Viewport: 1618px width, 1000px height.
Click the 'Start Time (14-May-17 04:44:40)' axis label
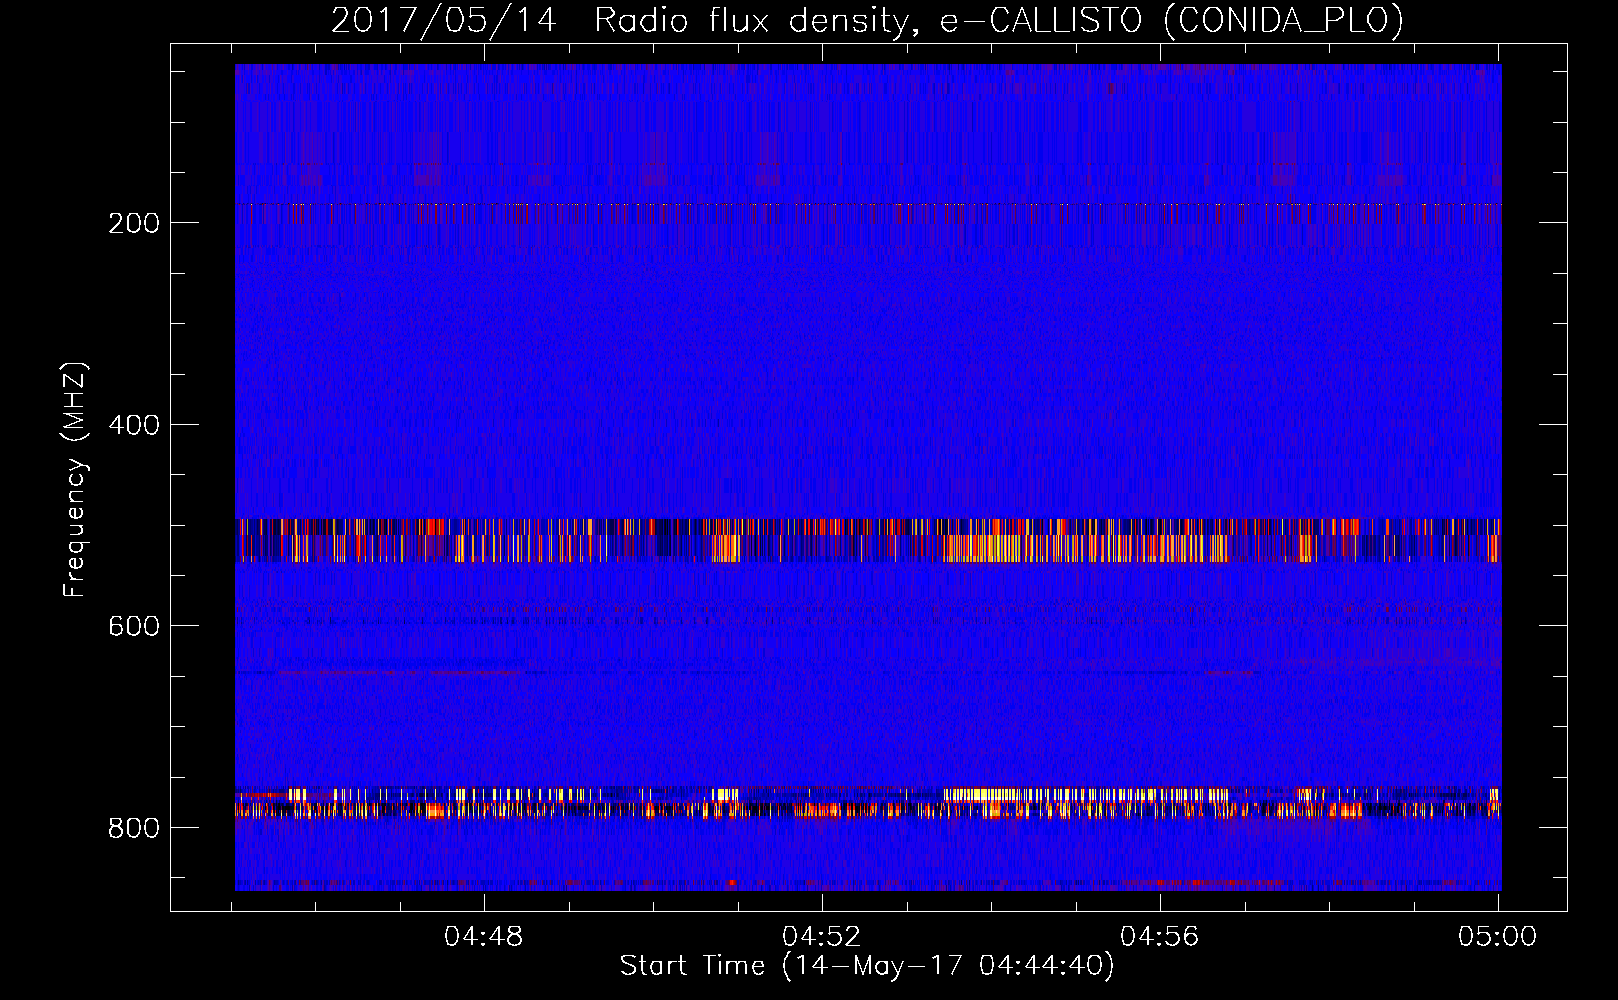coord(867,966)
